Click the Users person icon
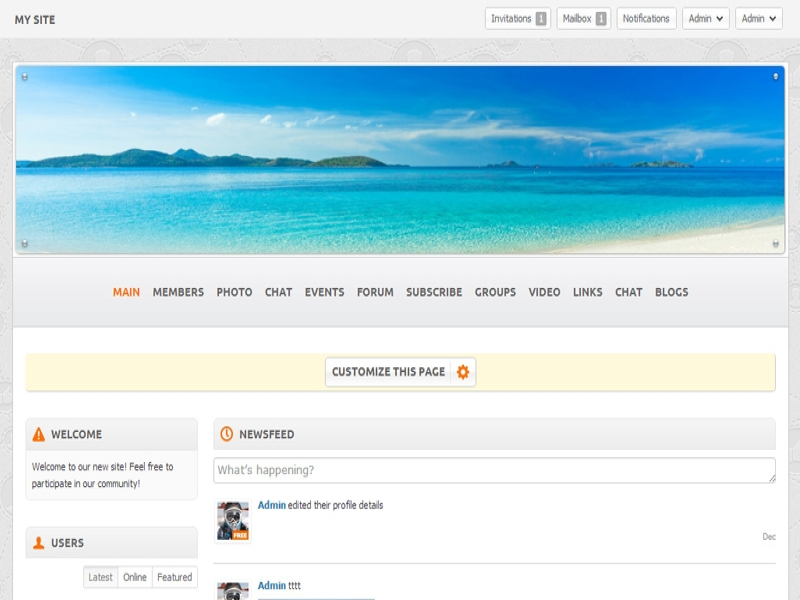800x600 pixels. [x=39, y=543]
